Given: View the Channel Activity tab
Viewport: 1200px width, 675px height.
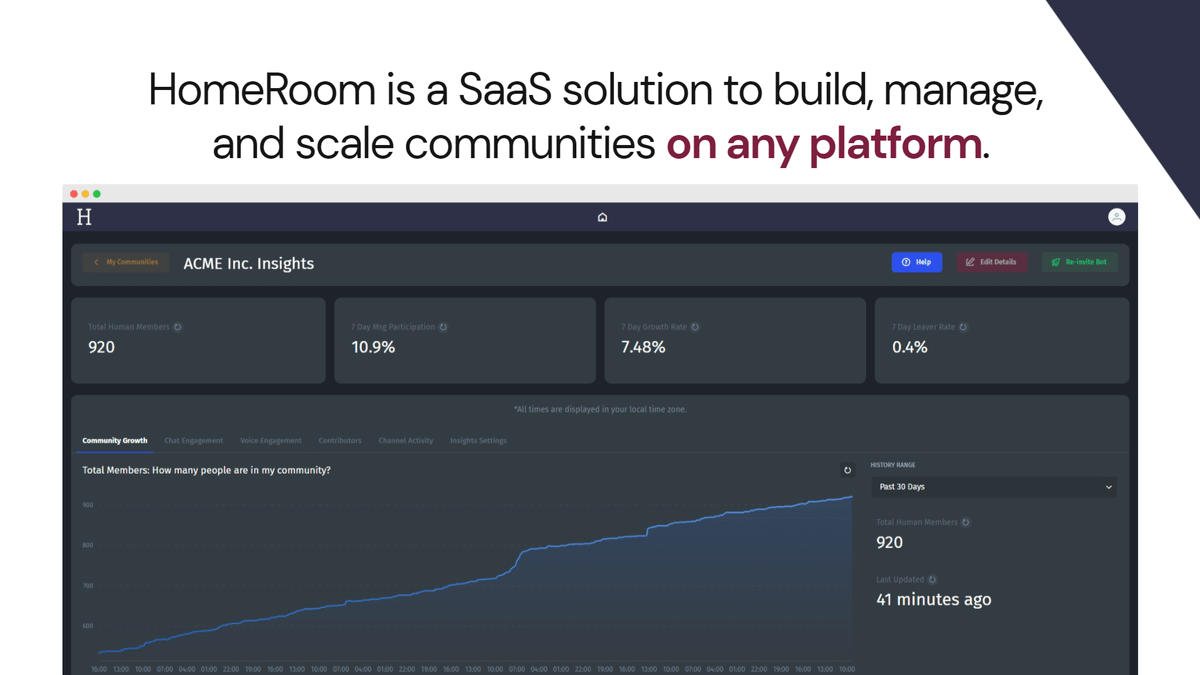Looking at the screenshot, I should pyautogui.click(x=405, y=441).
